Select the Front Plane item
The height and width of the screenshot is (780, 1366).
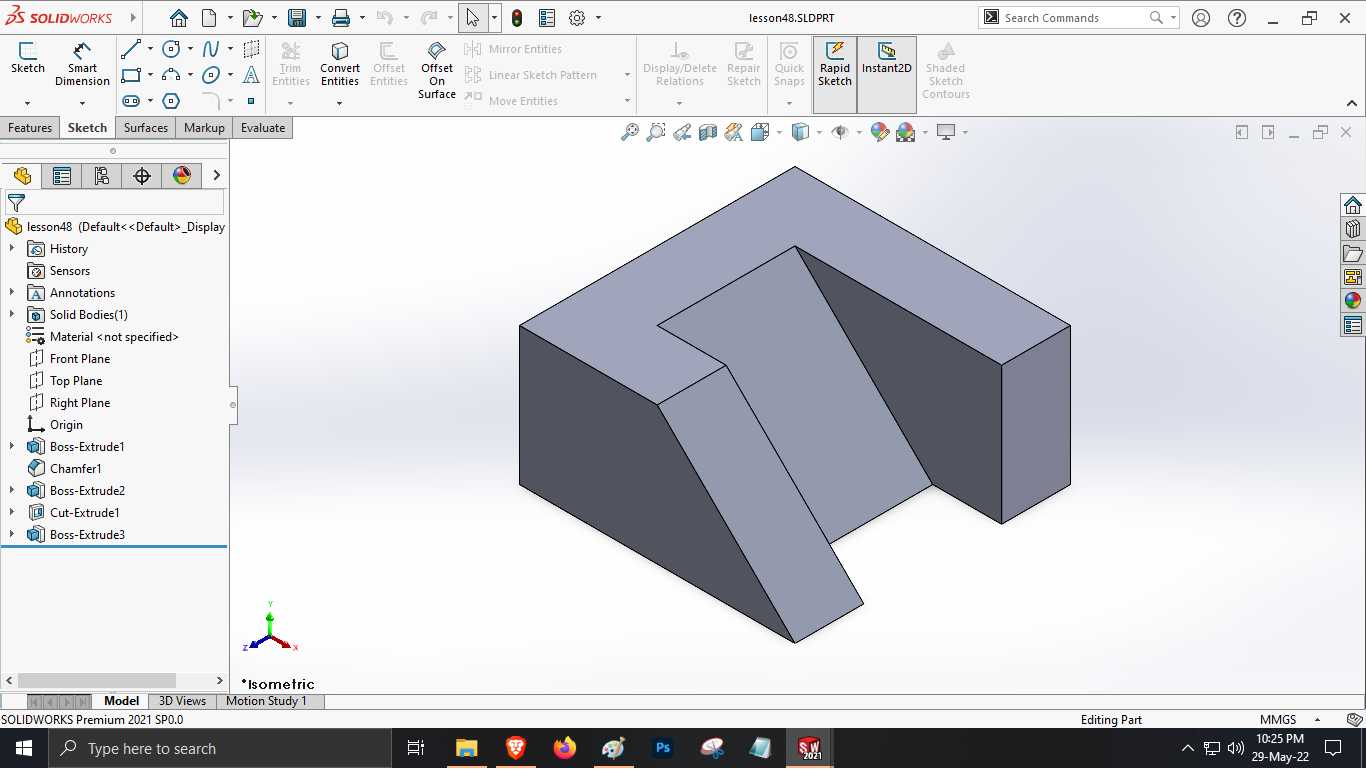[x=80, y=358]
